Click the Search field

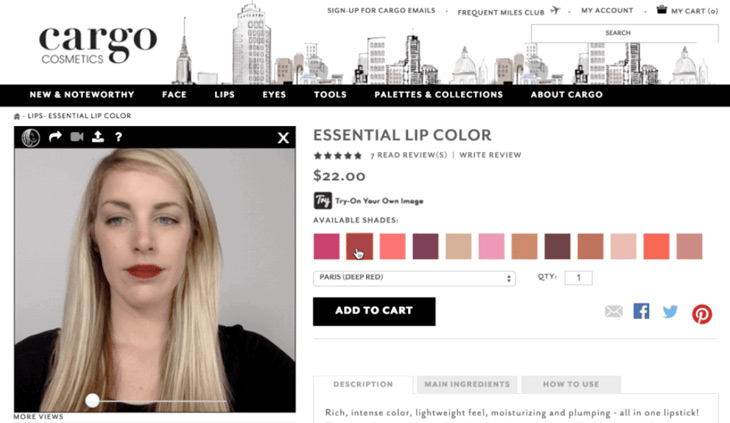(624, 33)
